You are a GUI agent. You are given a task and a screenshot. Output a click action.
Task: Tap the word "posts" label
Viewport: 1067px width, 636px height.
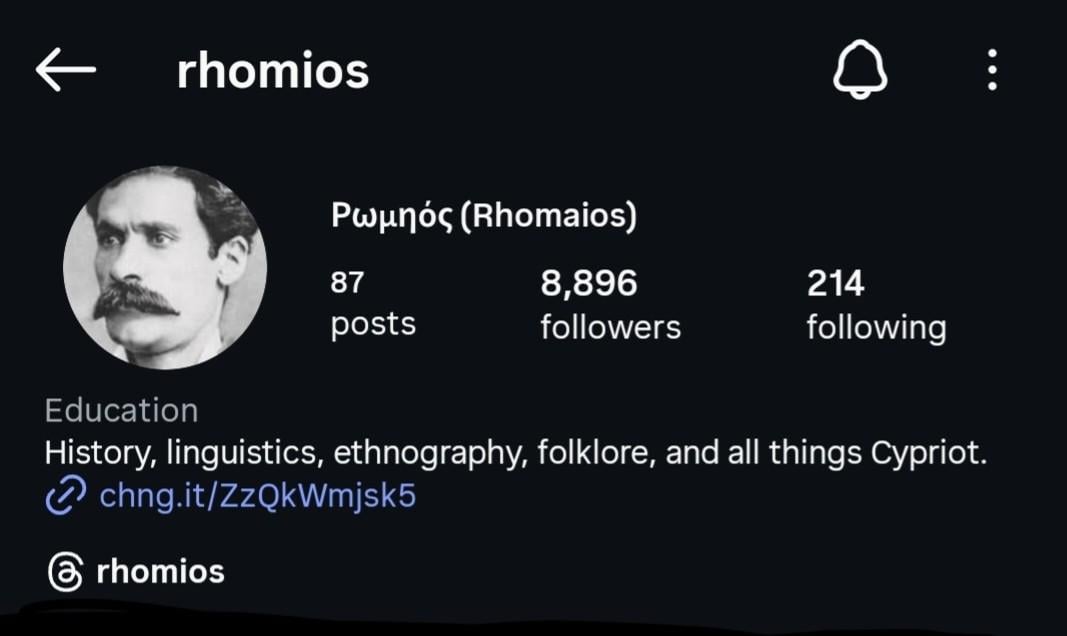click(373, 325)
